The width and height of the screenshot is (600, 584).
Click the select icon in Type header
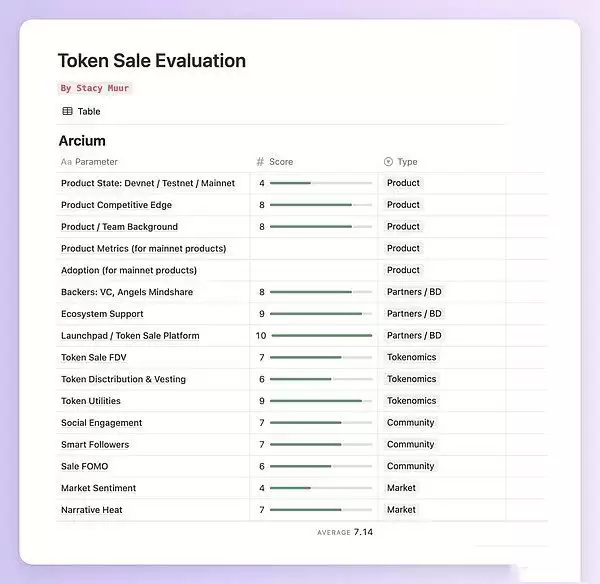point(388,161)
